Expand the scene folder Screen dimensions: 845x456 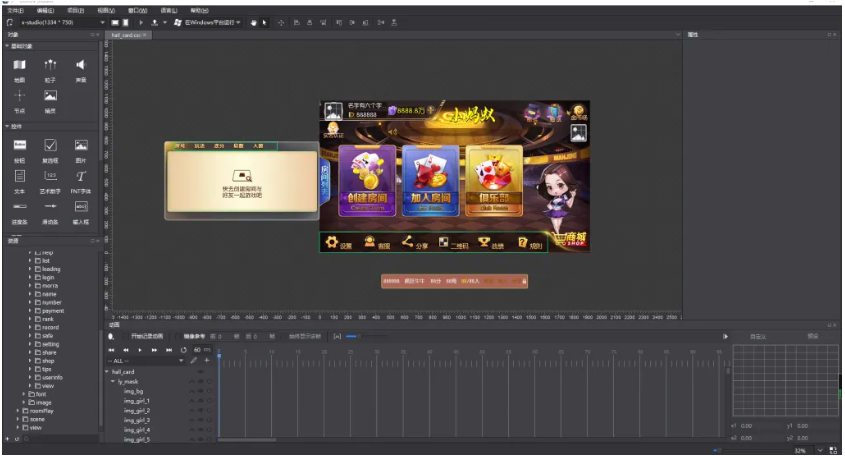click(18, 419)
